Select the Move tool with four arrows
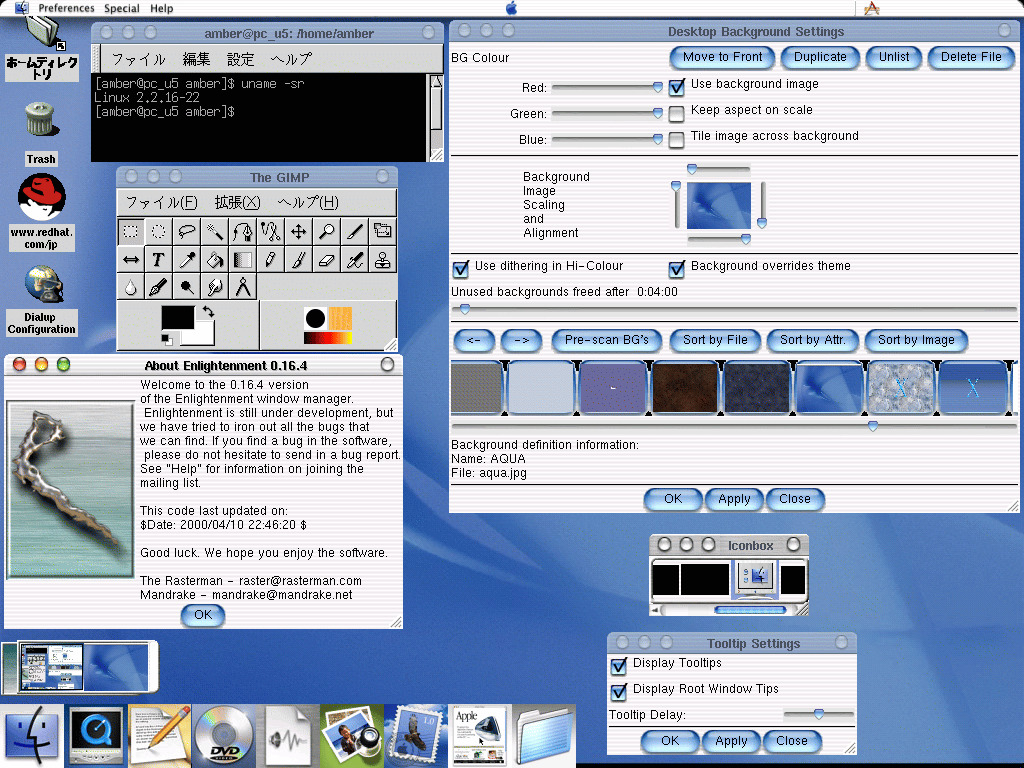The height and width of the screenshot is (768, 1024). point(299,231)
